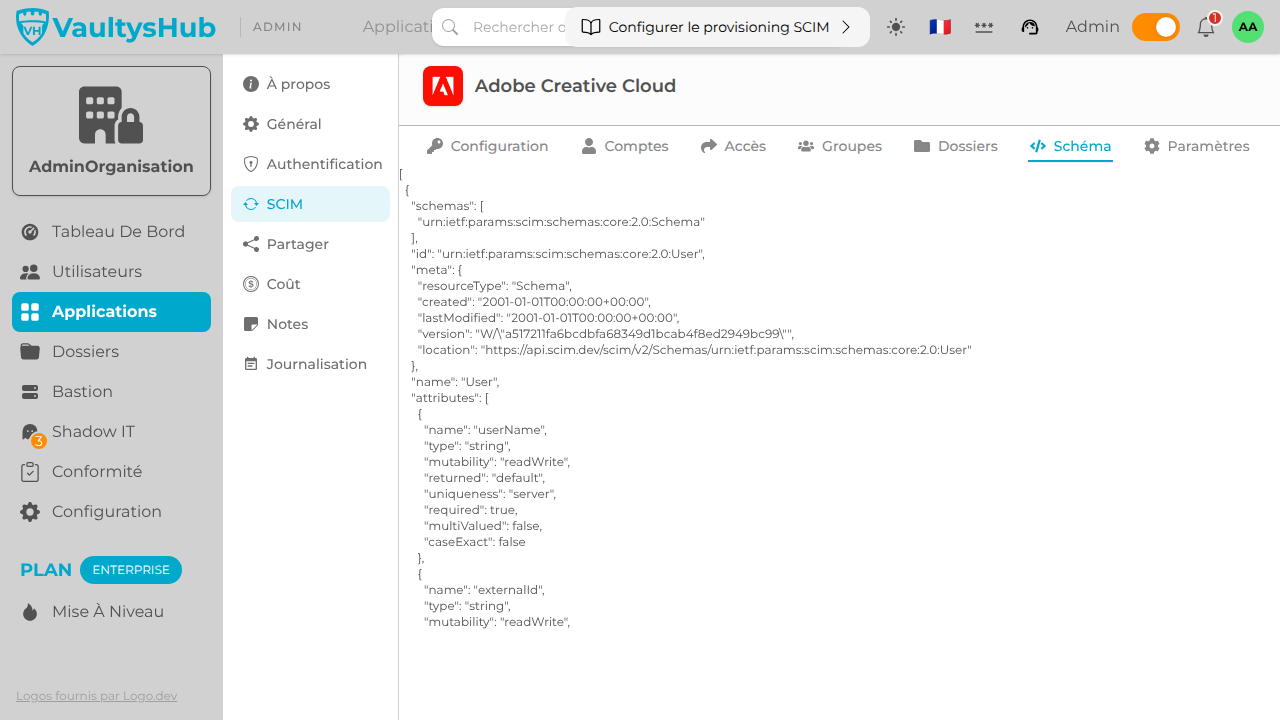The height and width of the screenshot is (720, 1280).
Task: Select the SCIM menu item
Action: [x=310, y=204]
